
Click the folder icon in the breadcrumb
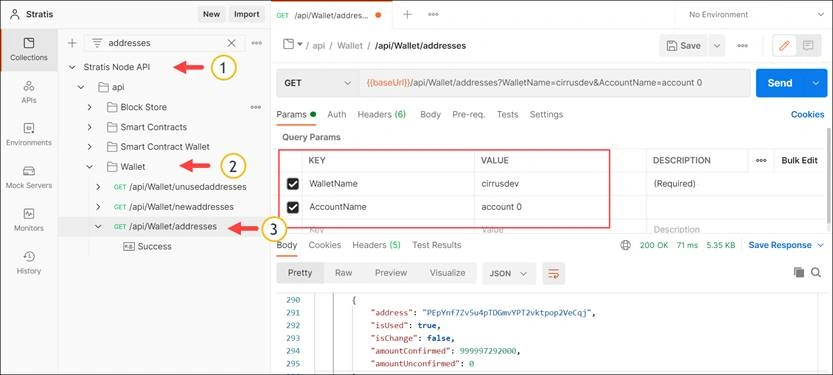coord(288,44)
